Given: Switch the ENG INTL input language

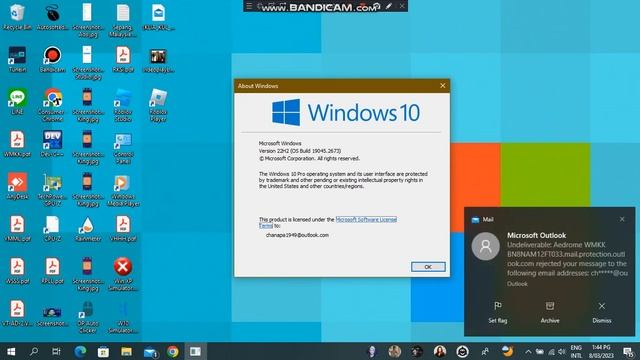Looking at the screenshot, I should click(576, 351).
